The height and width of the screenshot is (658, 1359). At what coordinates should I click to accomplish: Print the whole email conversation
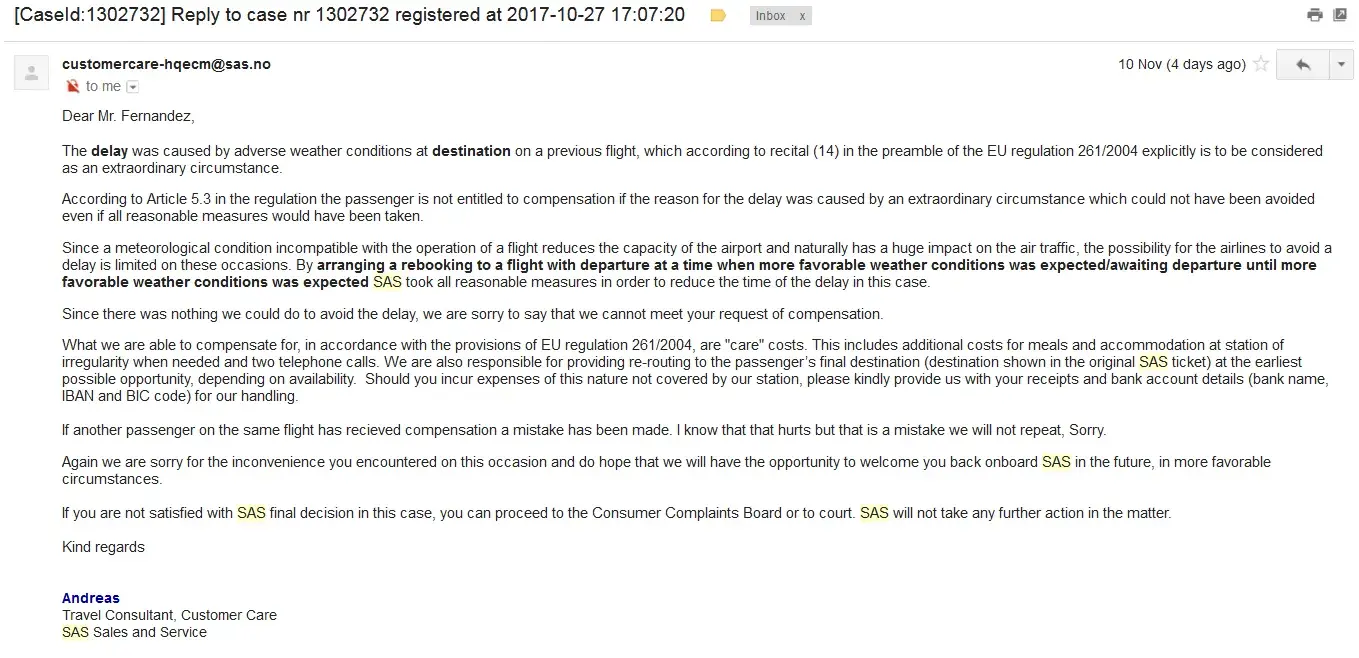click(x=1315, y=15)
